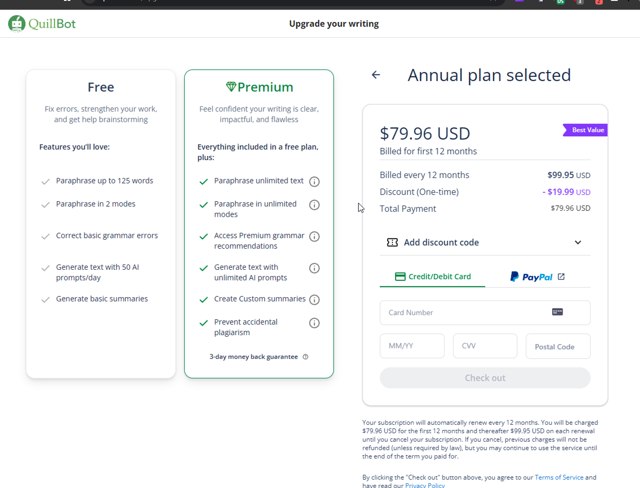Open the Terms of Service link

click(x=558, y=477)
